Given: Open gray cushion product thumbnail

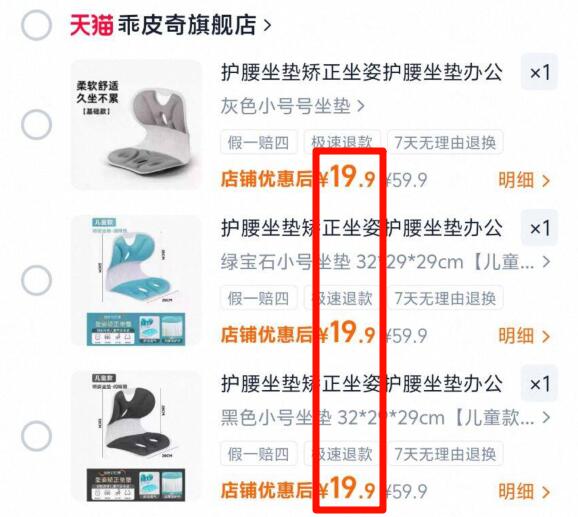Looking at the screenshot, I should coord(136,125).
